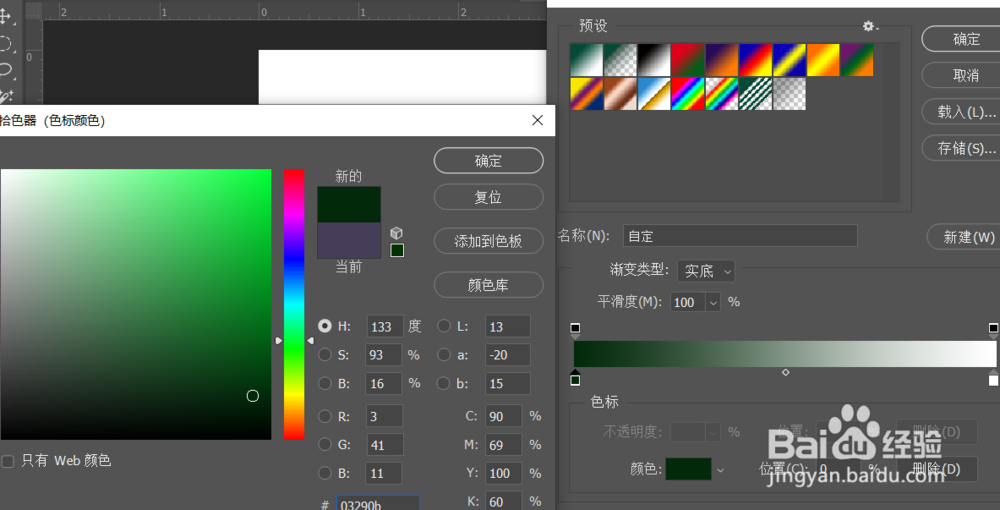Click the hue spectrum slider strip

coord(294,304)
